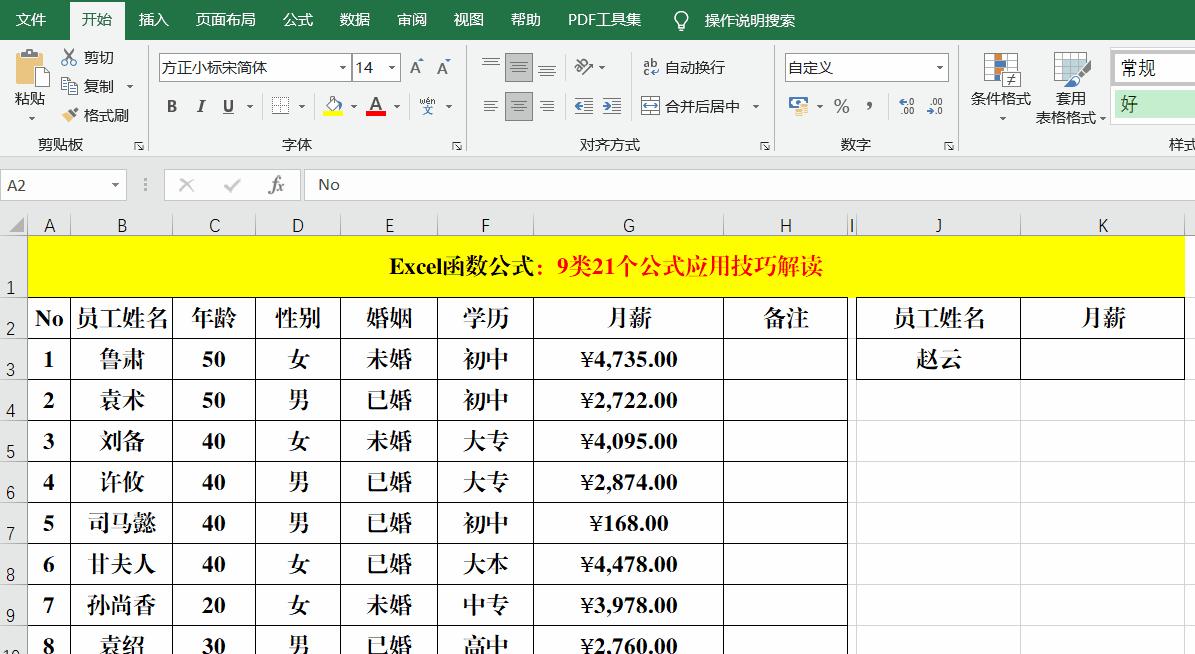Click the Copy icon
Image resolution: width=1195 pixels, height=654 pixels.
point(69,86)
